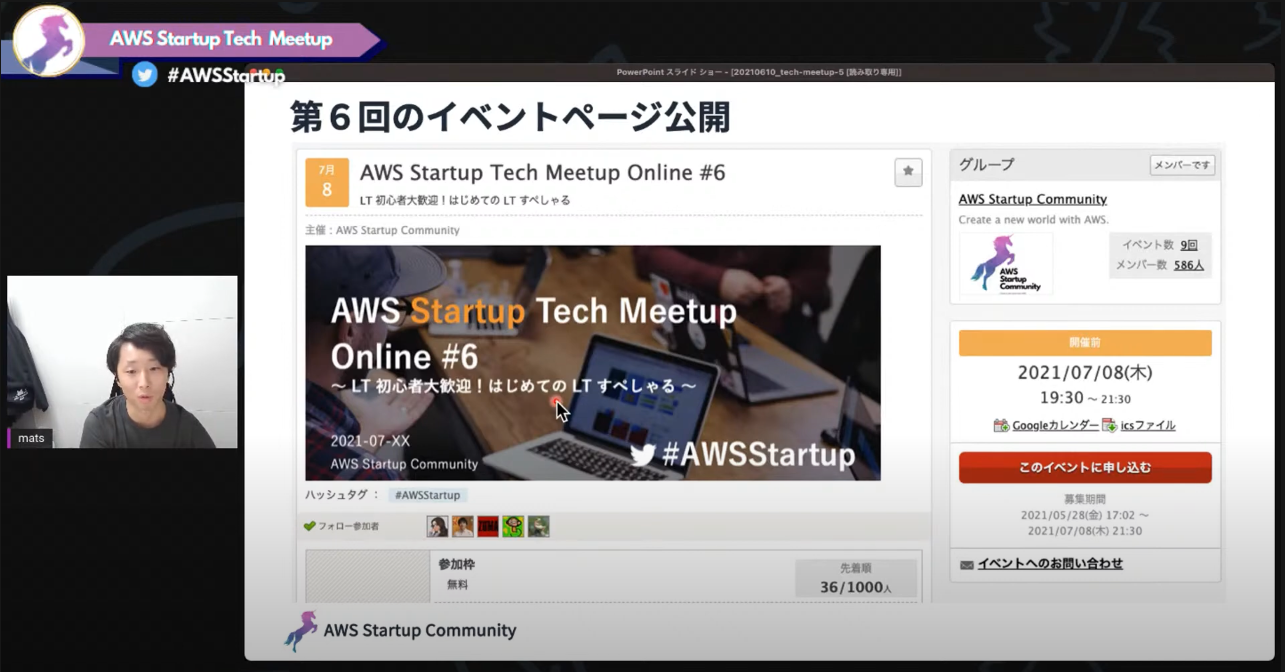Click the Twitter bird icon beside #AWSStartup

(145, 74)
